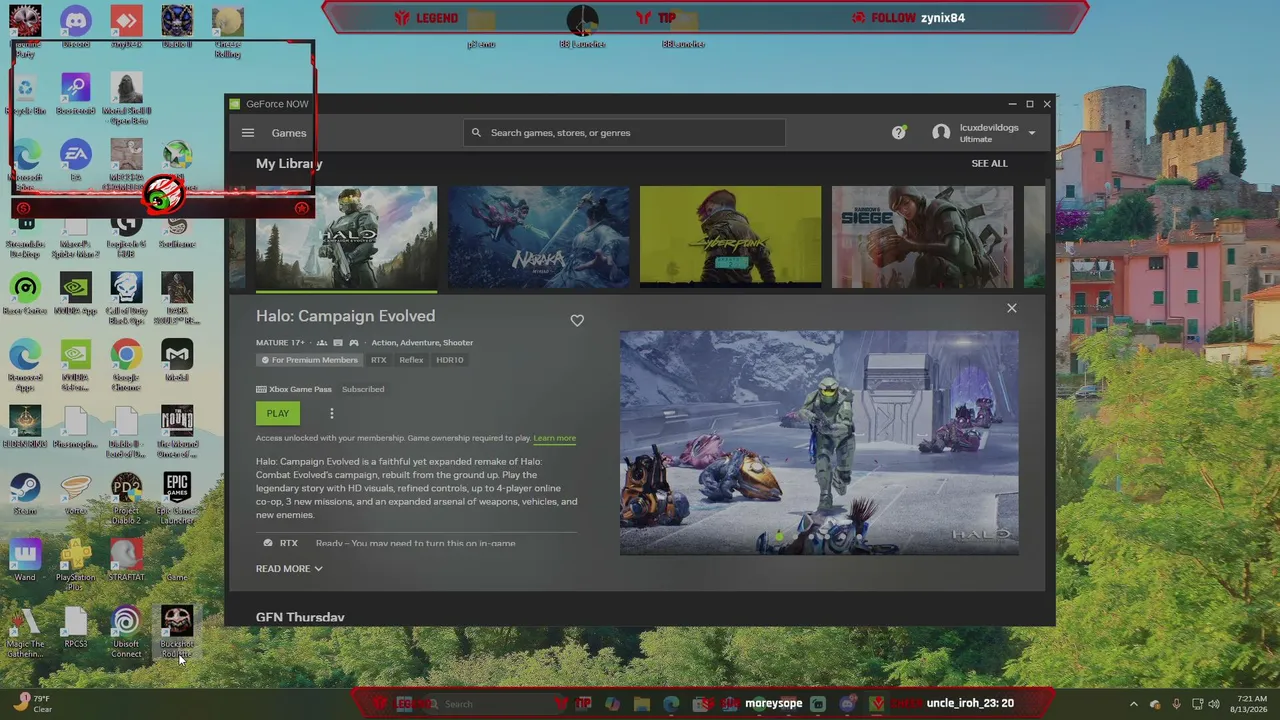Click the taskbar microphone icon
Screen dimensions: 1280x720
1176,704
